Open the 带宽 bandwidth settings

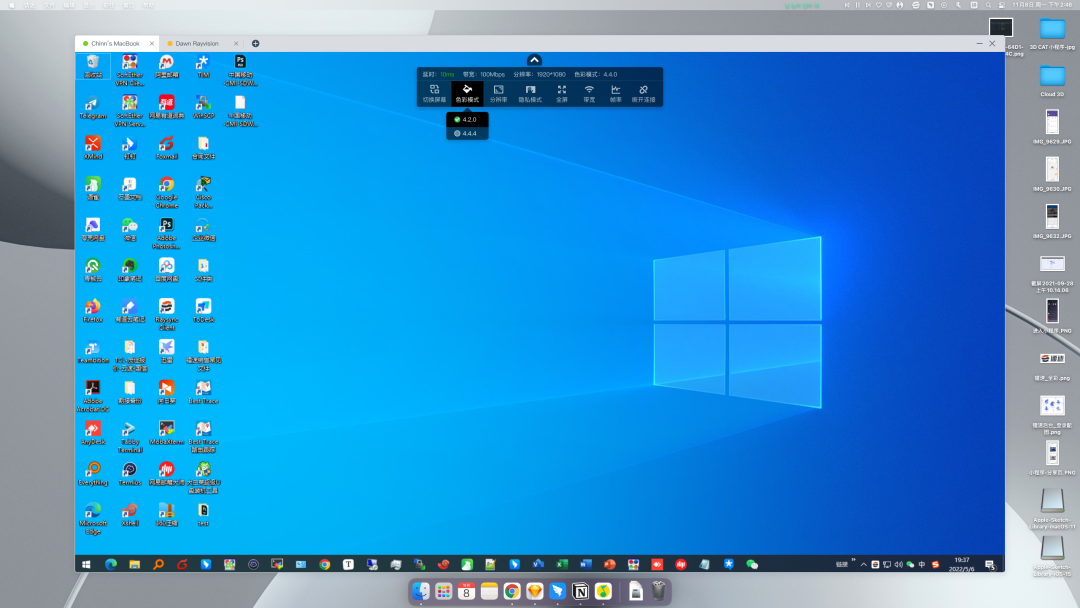click(589, 94)
